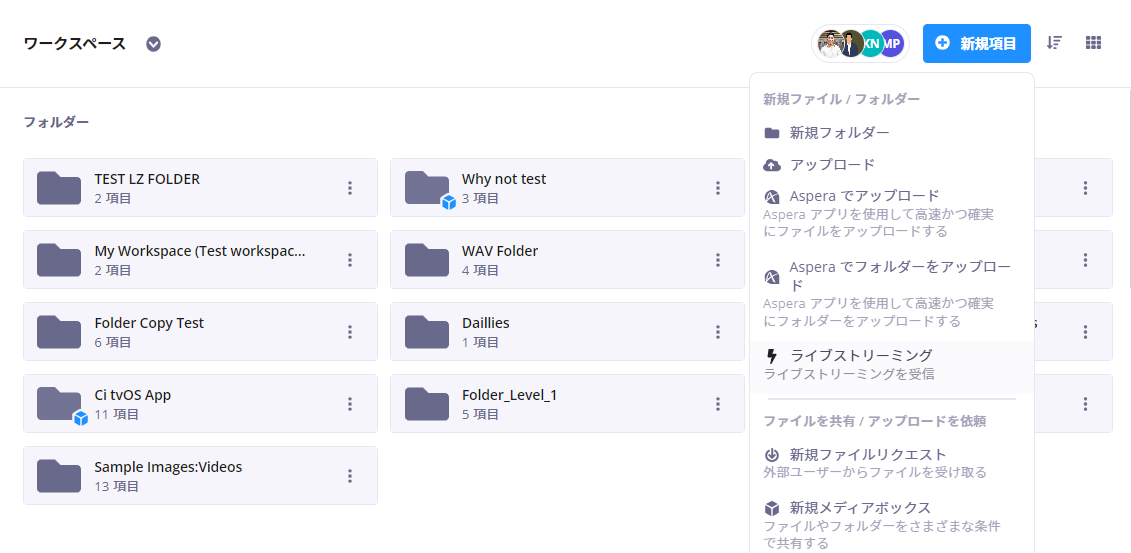Expand the ワークスペース dropdown arrow
The width and height of the screenshot is (1131, 553).
tap(153, 44)
